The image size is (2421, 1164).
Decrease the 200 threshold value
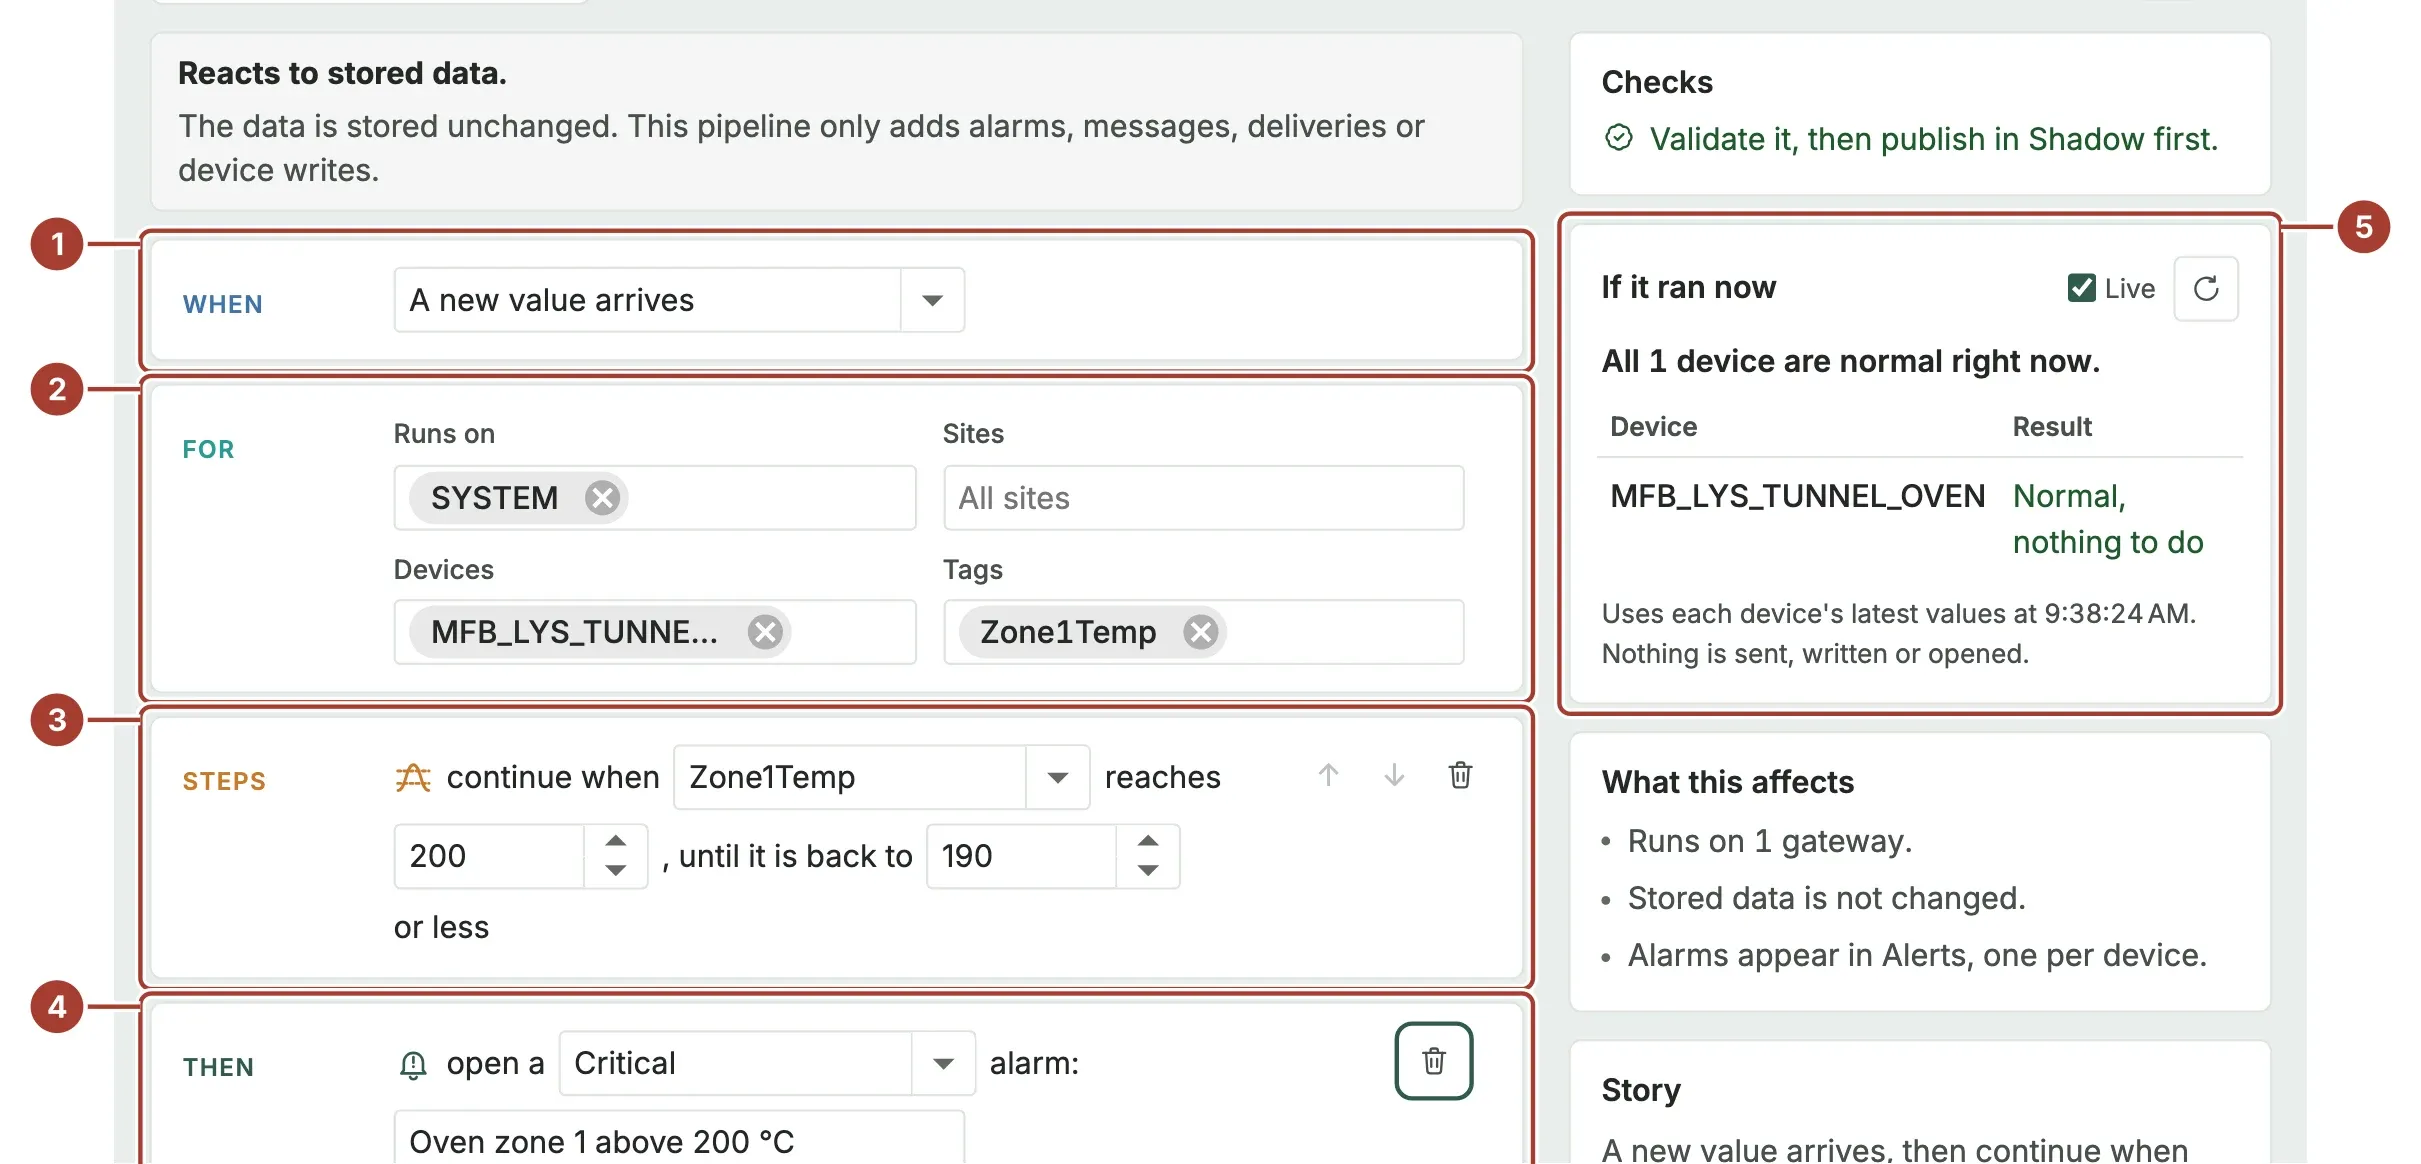pyautogui.click(x=616, y=871)
